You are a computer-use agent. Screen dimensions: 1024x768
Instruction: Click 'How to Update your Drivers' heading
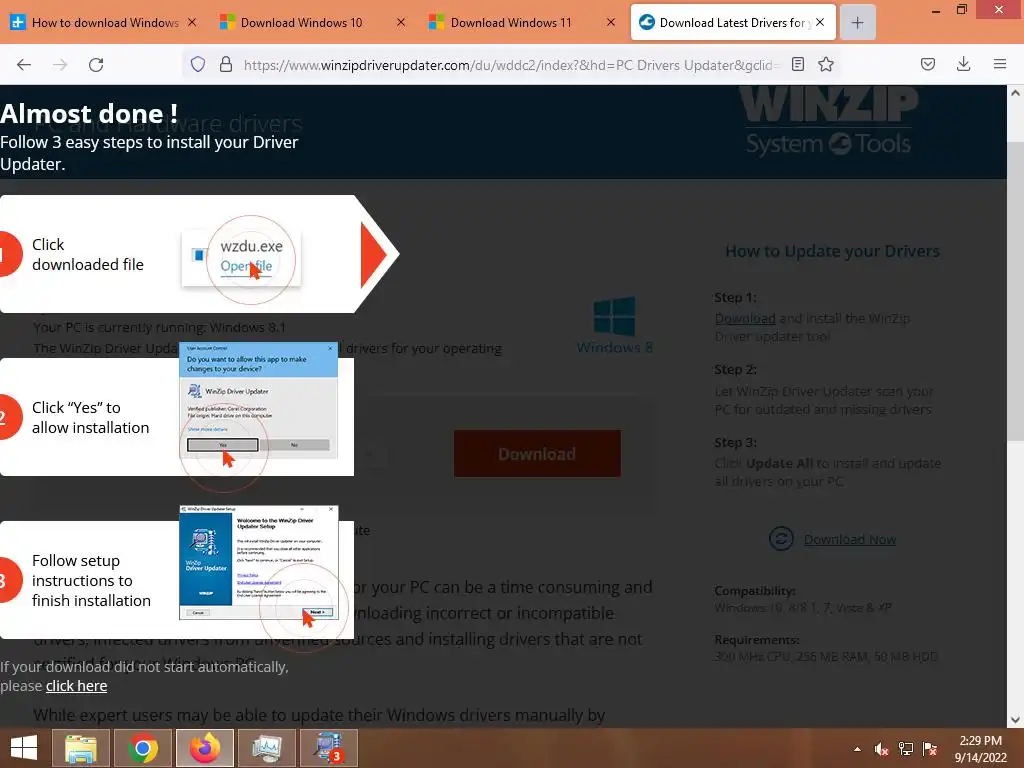click(x=832, y=251)
